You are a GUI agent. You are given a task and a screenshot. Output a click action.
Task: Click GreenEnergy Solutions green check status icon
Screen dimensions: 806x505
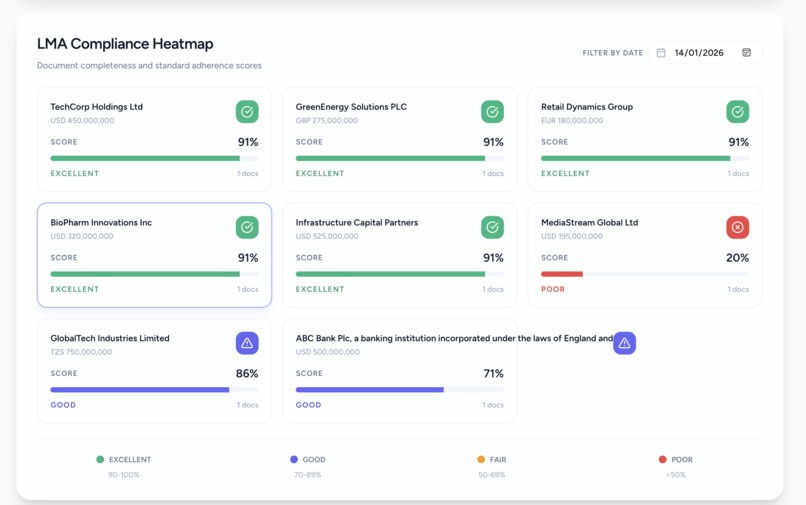492,112
